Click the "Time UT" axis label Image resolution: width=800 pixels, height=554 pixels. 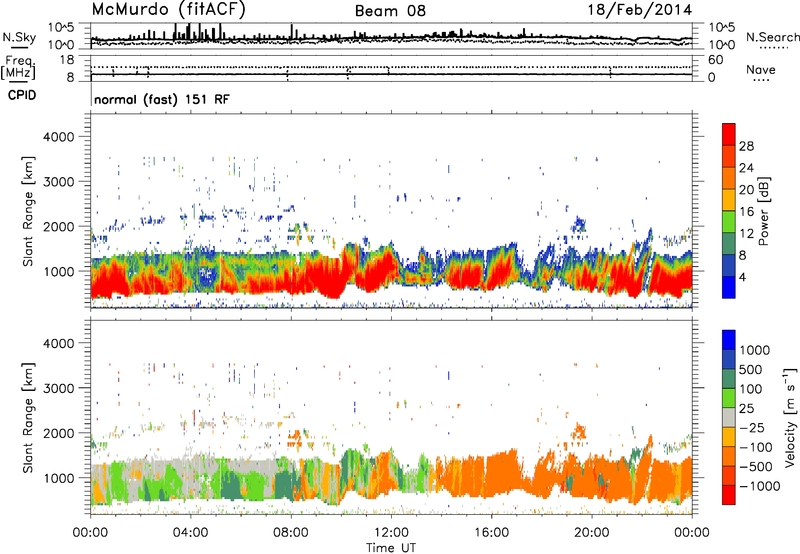391,548
